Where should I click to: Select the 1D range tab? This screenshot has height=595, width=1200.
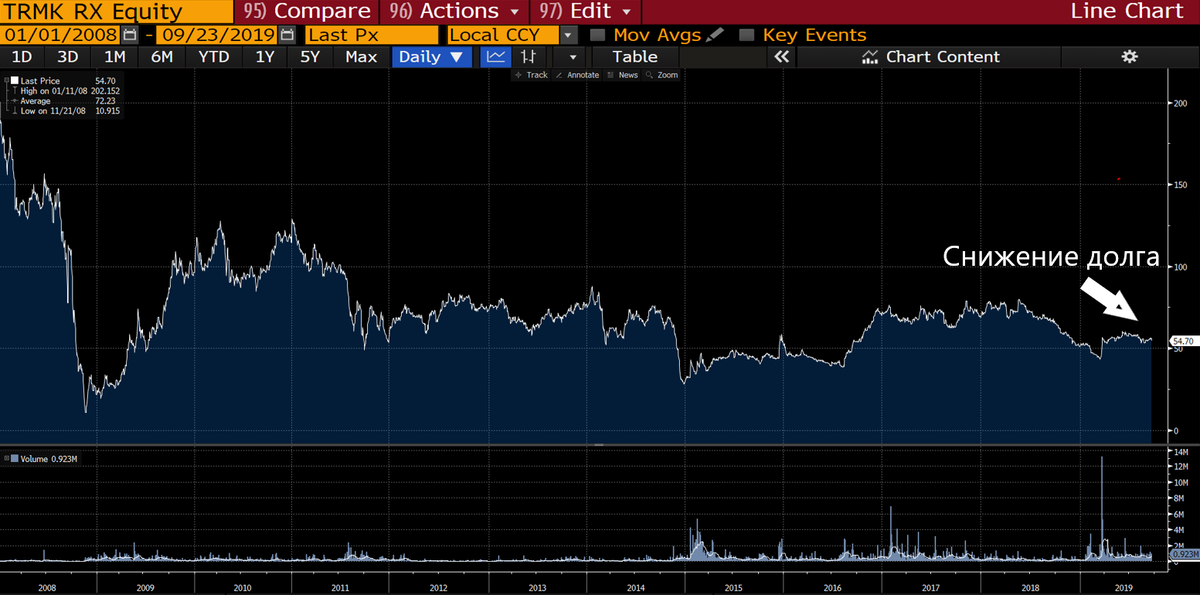22,57
